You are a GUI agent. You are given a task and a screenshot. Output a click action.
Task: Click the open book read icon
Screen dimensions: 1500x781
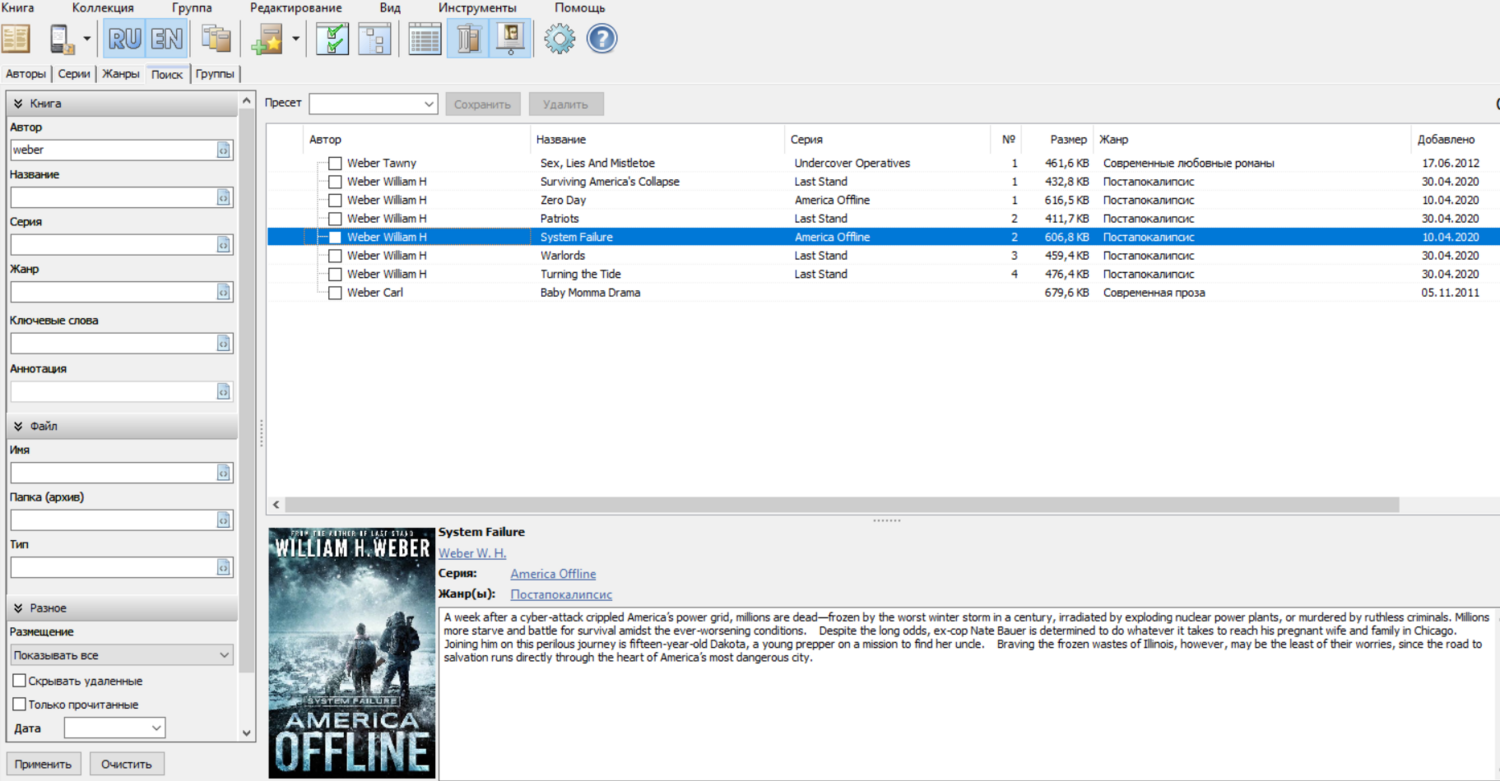[16, 39]
